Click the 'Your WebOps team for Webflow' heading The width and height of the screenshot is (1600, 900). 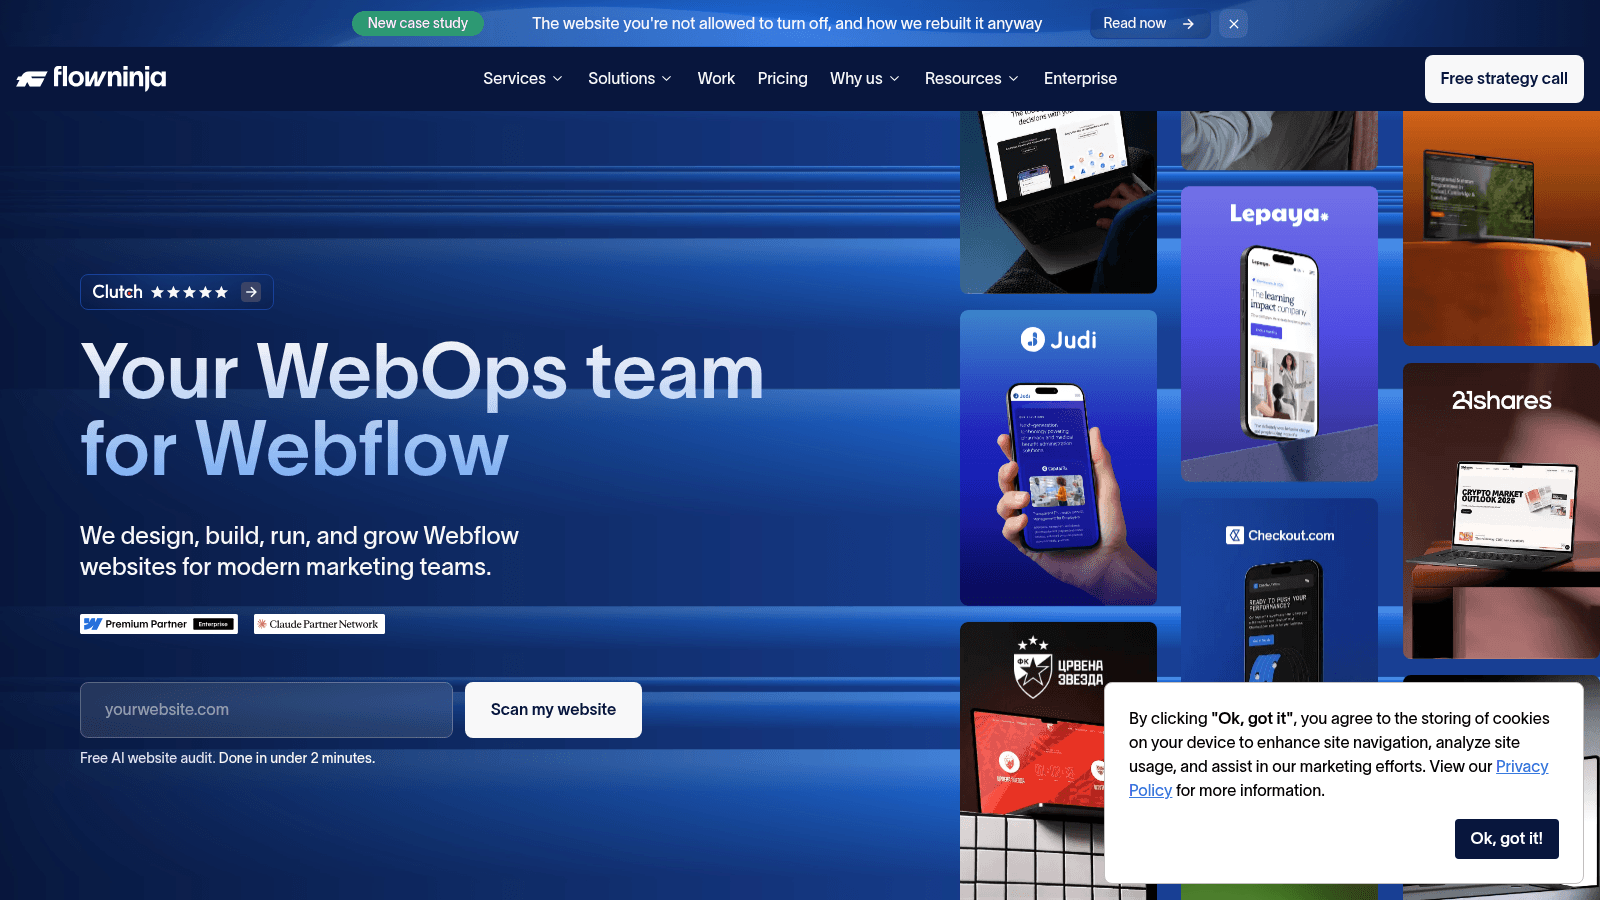tap(422, 410)
